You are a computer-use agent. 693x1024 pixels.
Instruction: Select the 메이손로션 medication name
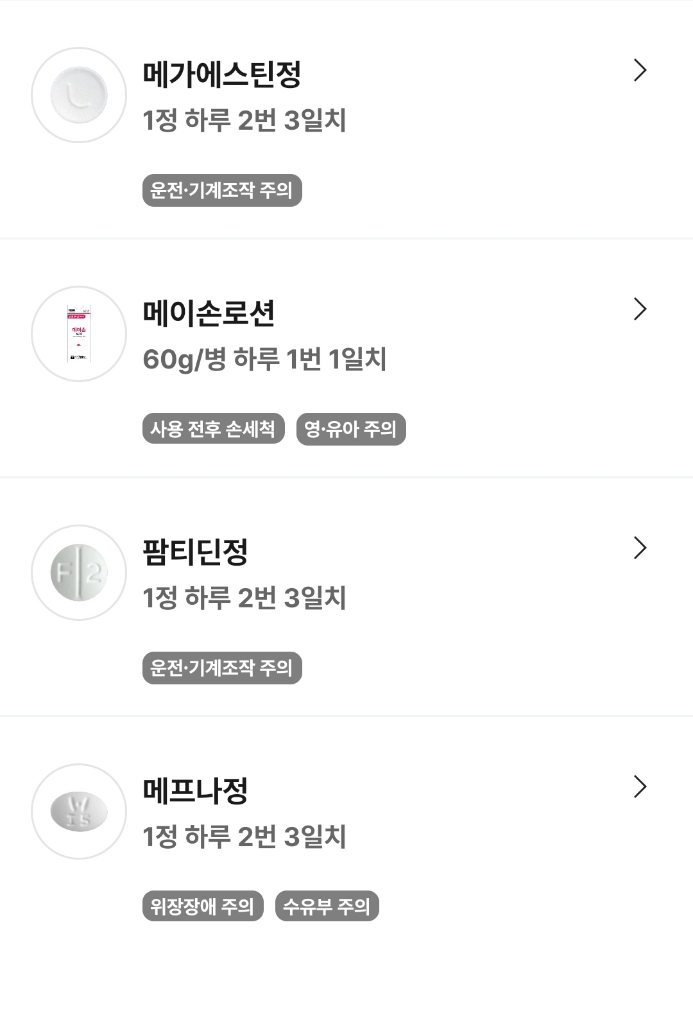(x=209, y=313)
